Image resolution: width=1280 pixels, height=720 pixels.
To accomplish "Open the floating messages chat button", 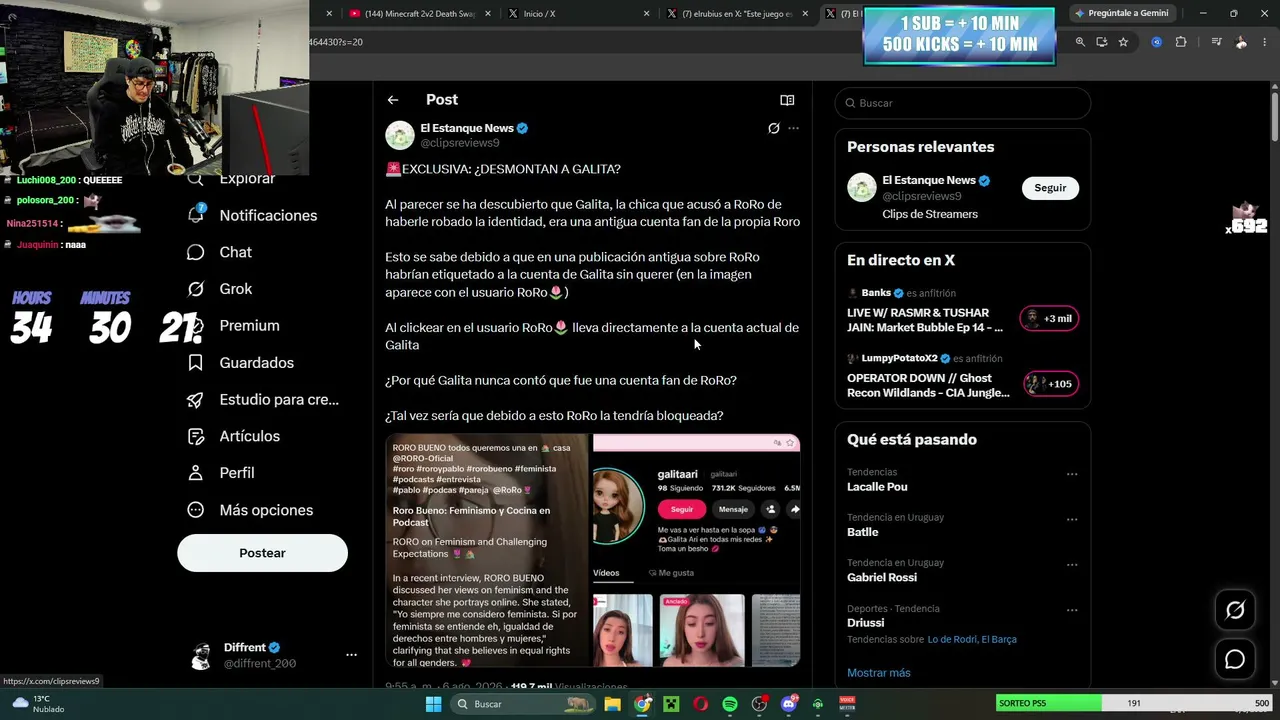I will [1235, 659].
